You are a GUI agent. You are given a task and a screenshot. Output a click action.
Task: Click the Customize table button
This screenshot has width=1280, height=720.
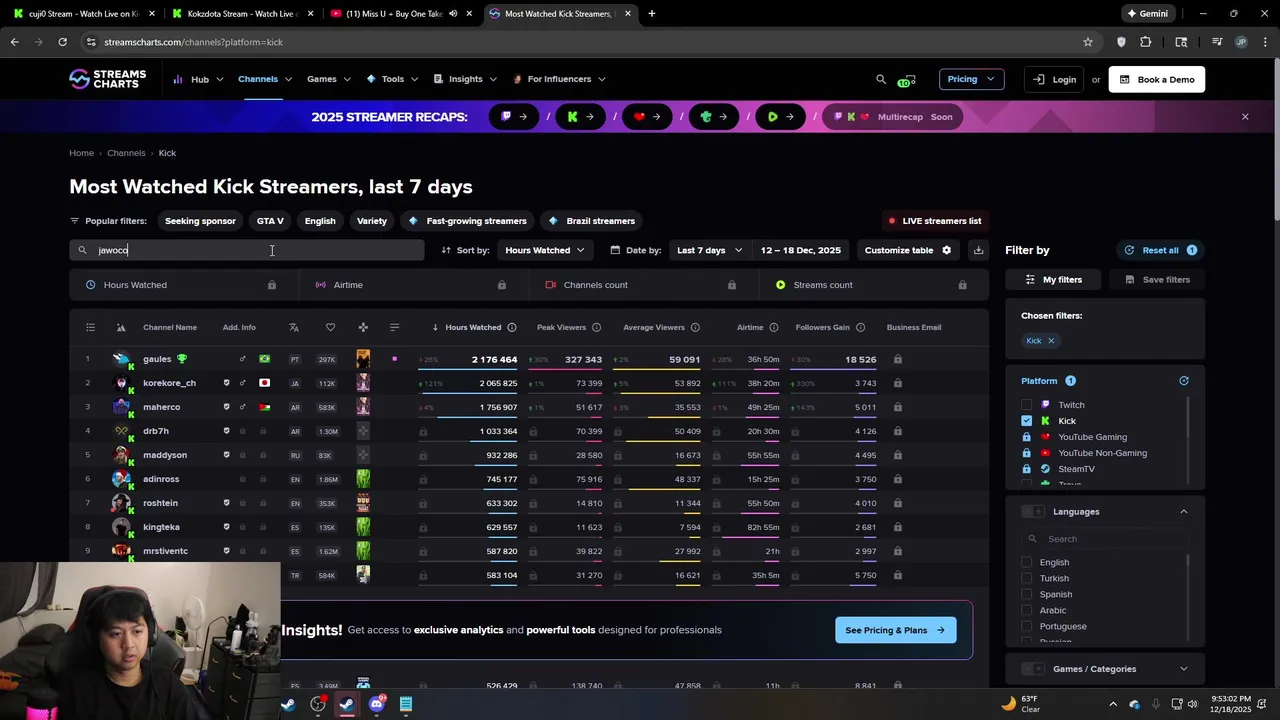point(908,250)
